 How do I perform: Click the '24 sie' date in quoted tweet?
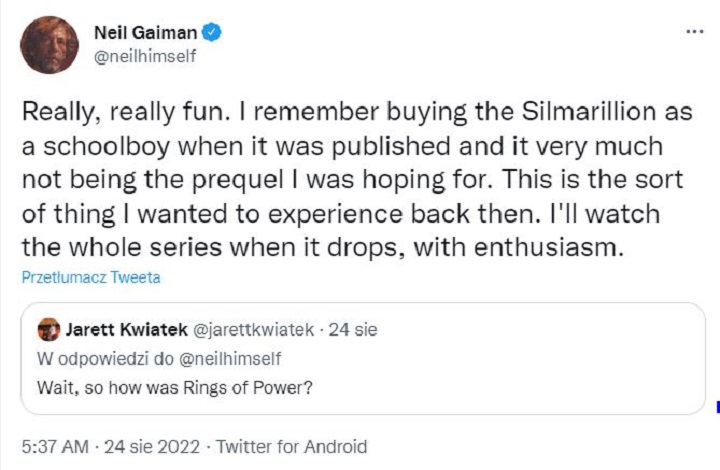point(353,330)
